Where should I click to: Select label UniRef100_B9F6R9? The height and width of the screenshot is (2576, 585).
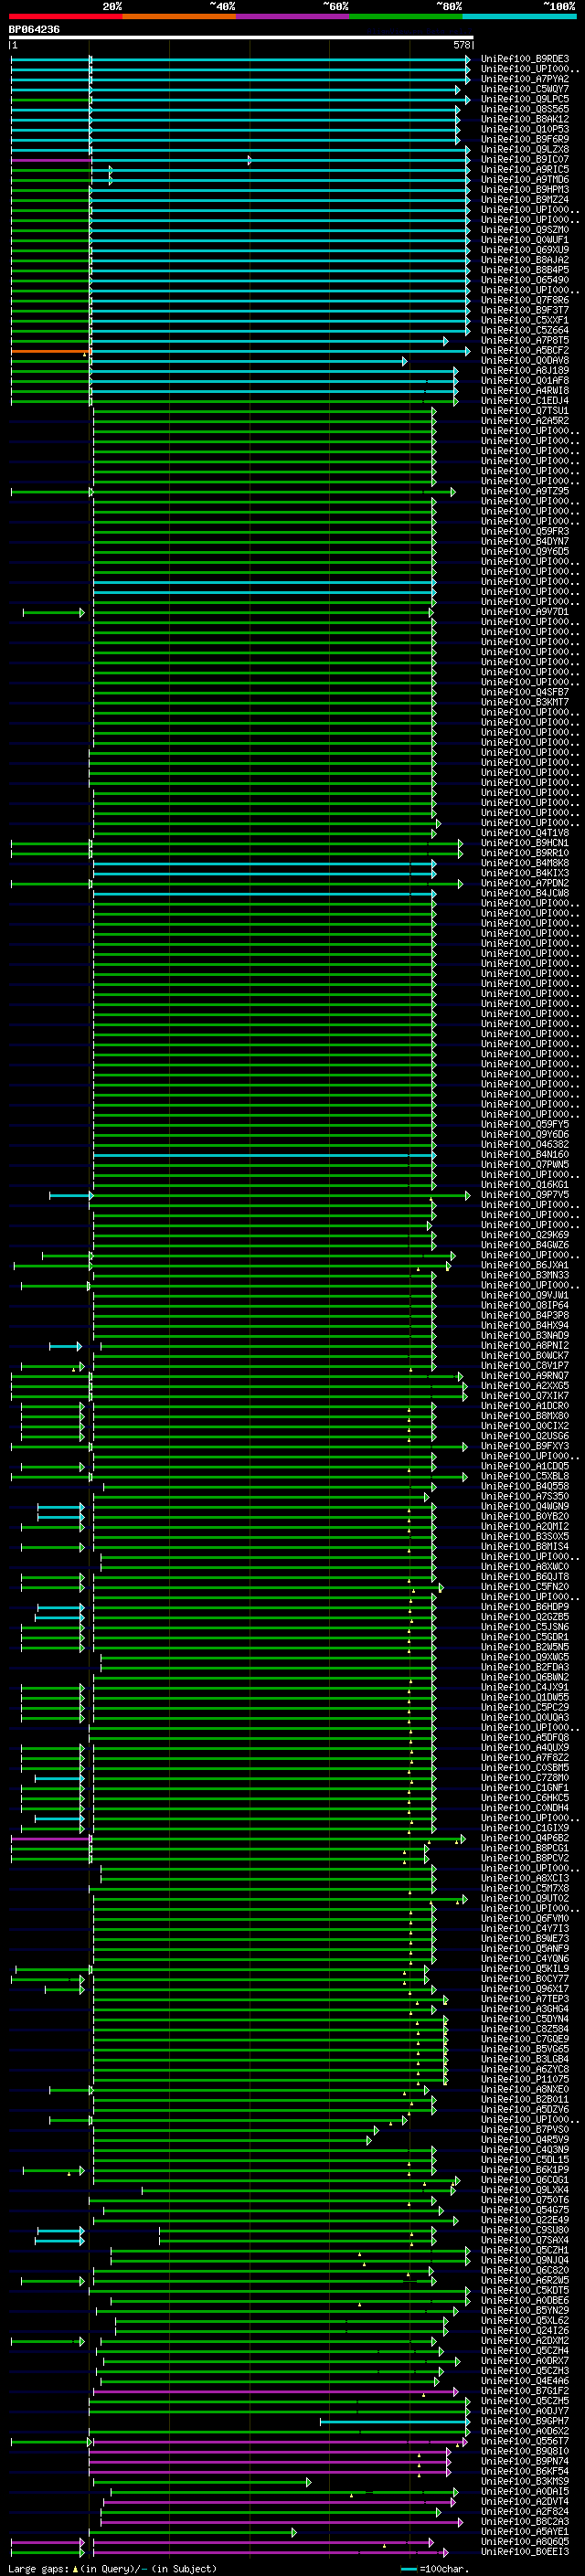click(525, 139)
